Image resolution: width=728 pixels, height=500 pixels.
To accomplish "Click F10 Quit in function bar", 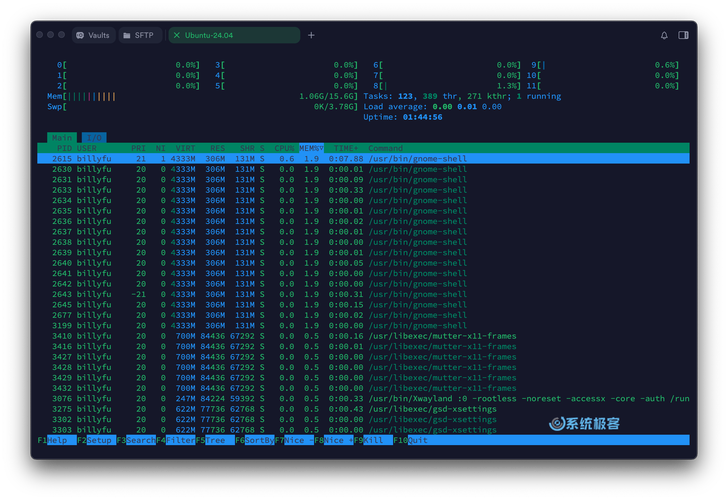I will coord(412,440).
